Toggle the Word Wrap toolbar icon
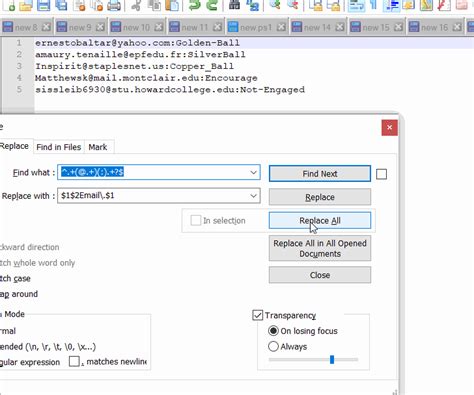The height and width of the screenshot is (395, 474). (356, 5)
